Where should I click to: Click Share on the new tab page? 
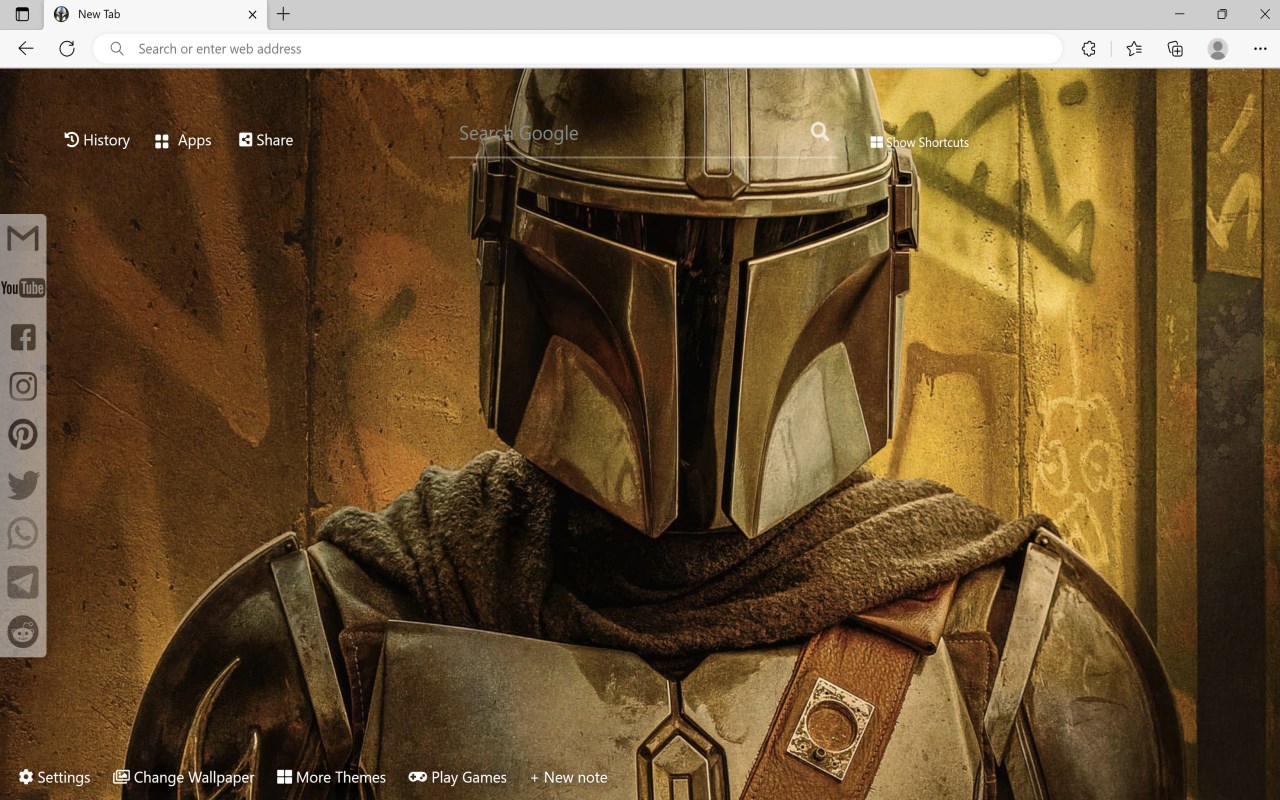click(266, 140)
